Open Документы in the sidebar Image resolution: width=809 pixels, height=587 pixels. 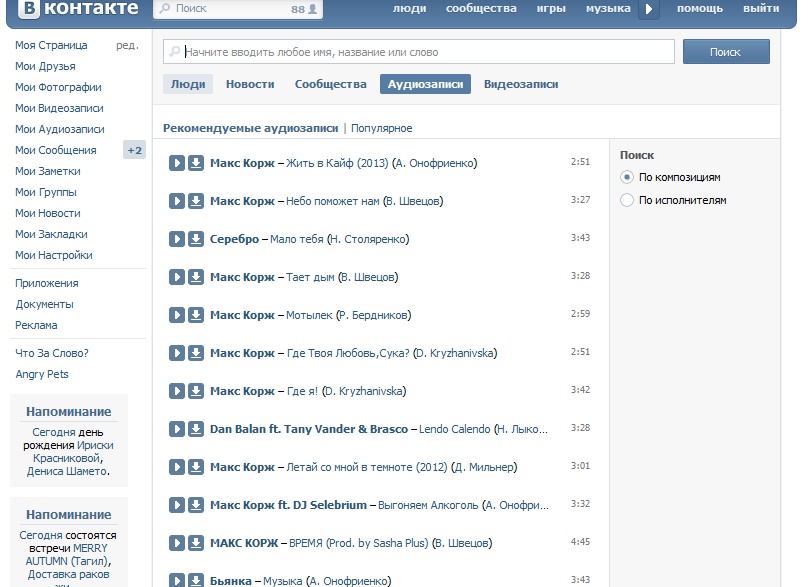pos(44,304)
